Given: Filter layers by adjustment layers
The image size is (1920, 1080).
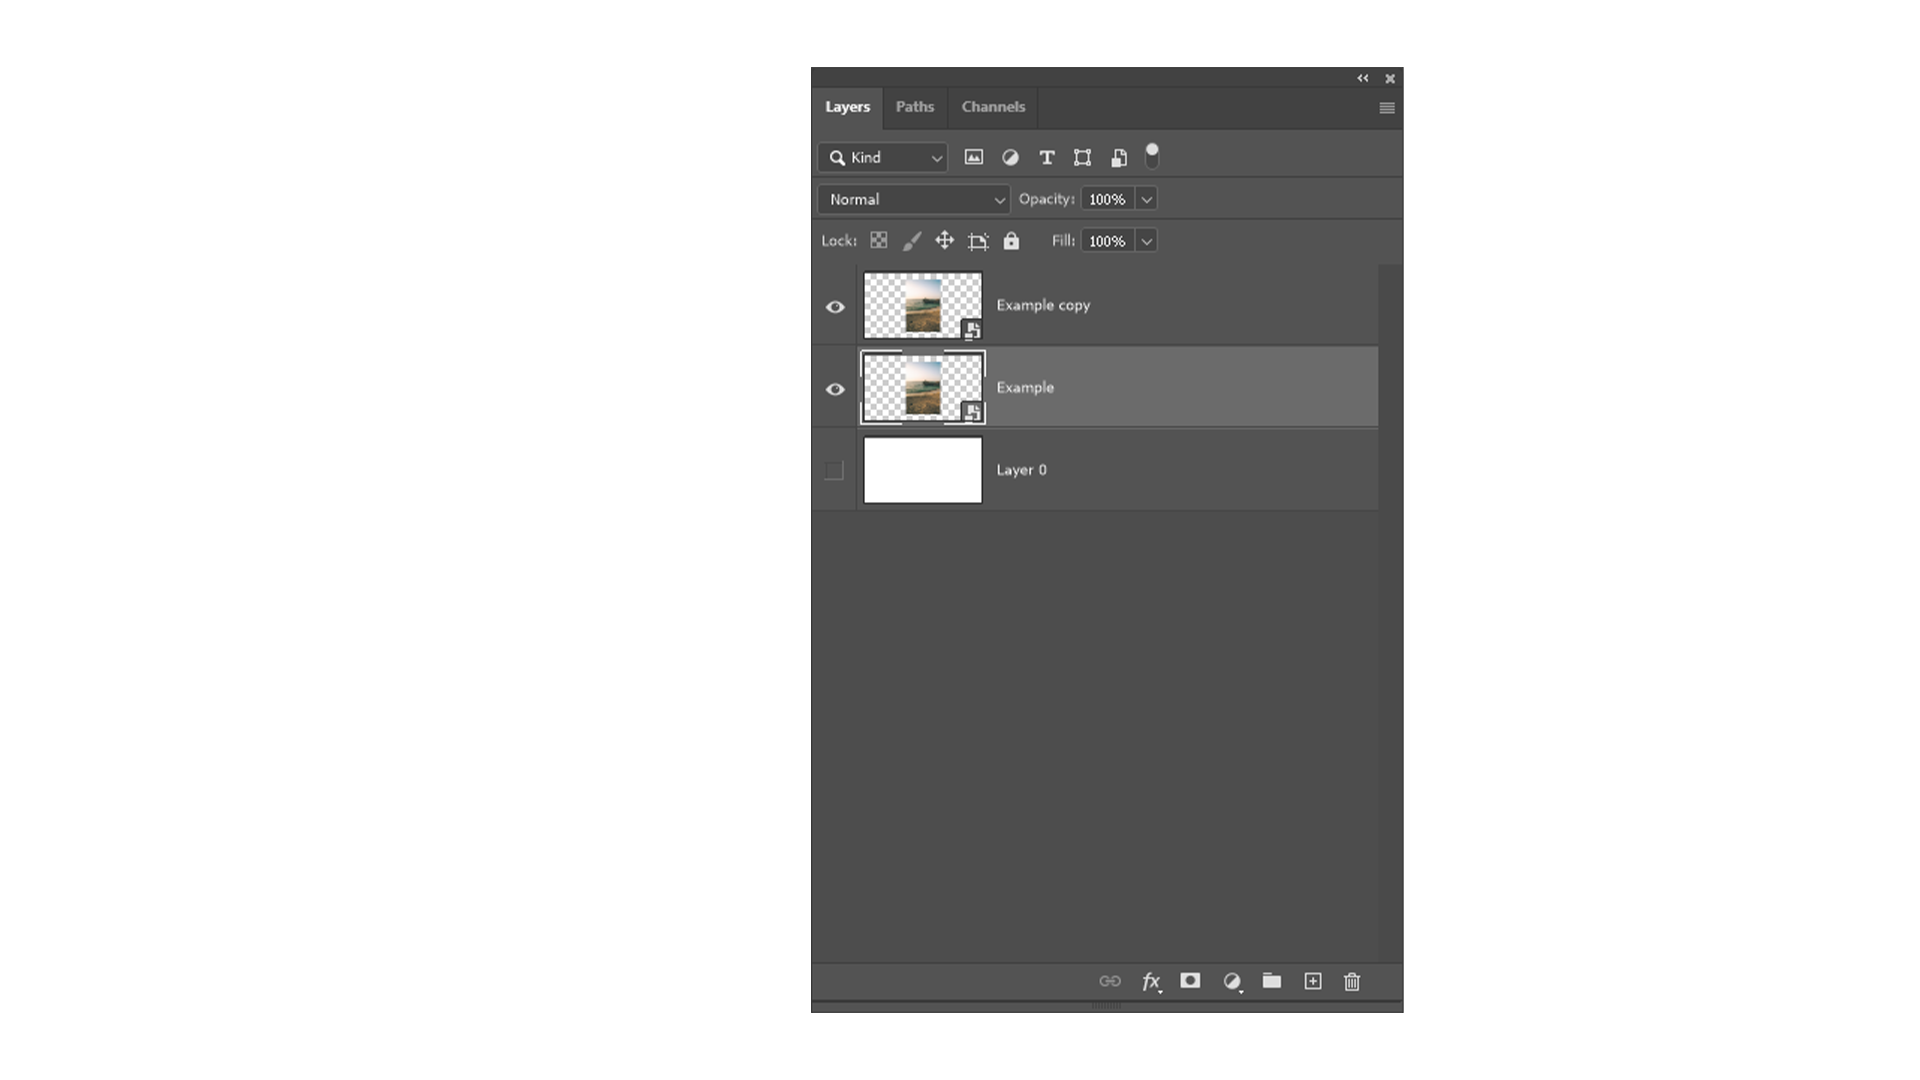Looking at the screenshot, I should [1010, 157].
